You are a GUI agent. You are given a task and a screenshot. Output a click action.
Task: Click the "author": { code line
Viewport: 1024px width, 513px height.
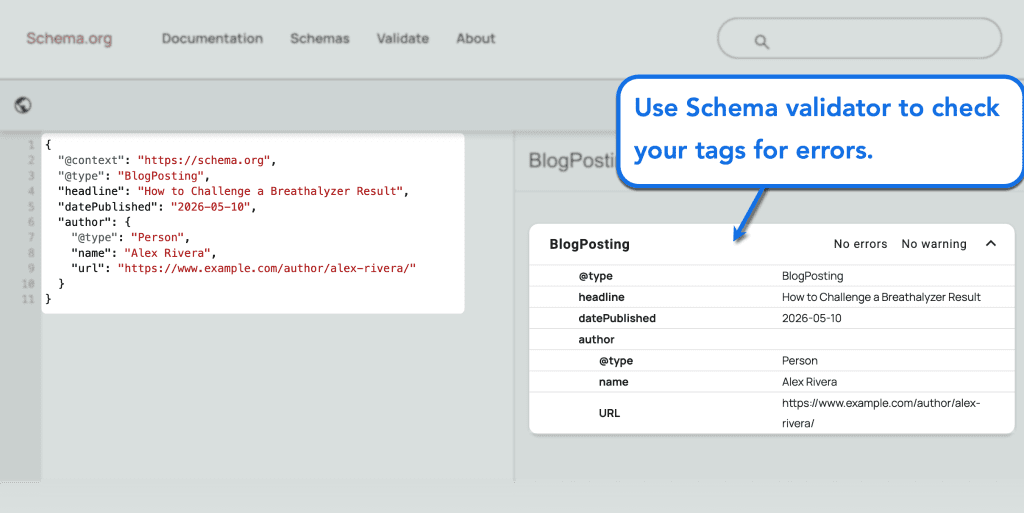point(94,222)
